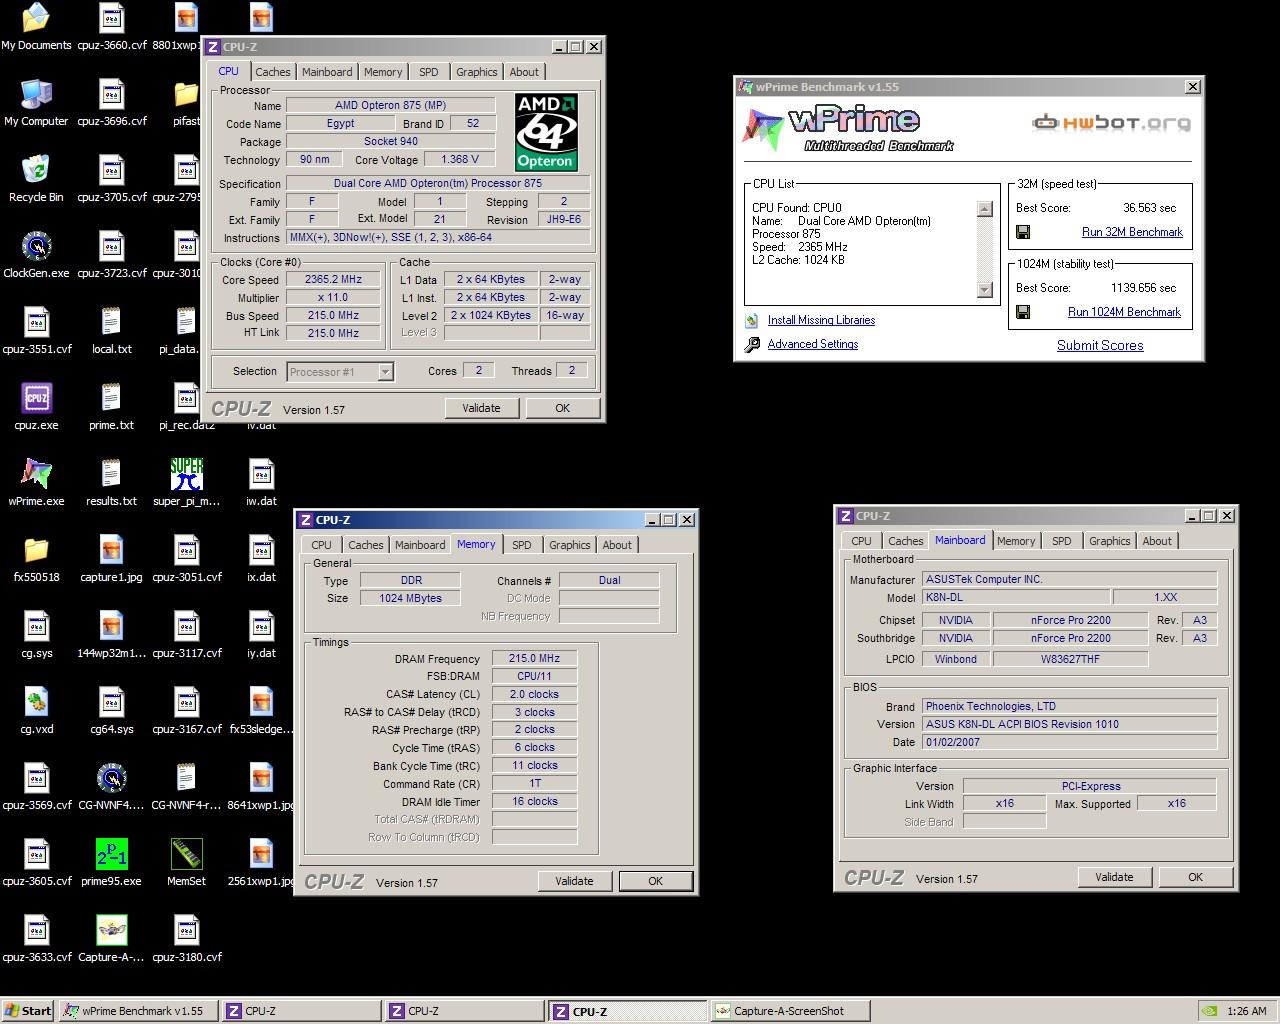This screenshot has width=1280, height=1024.
Task: Open the results.txt file icon
Action: 111,482
